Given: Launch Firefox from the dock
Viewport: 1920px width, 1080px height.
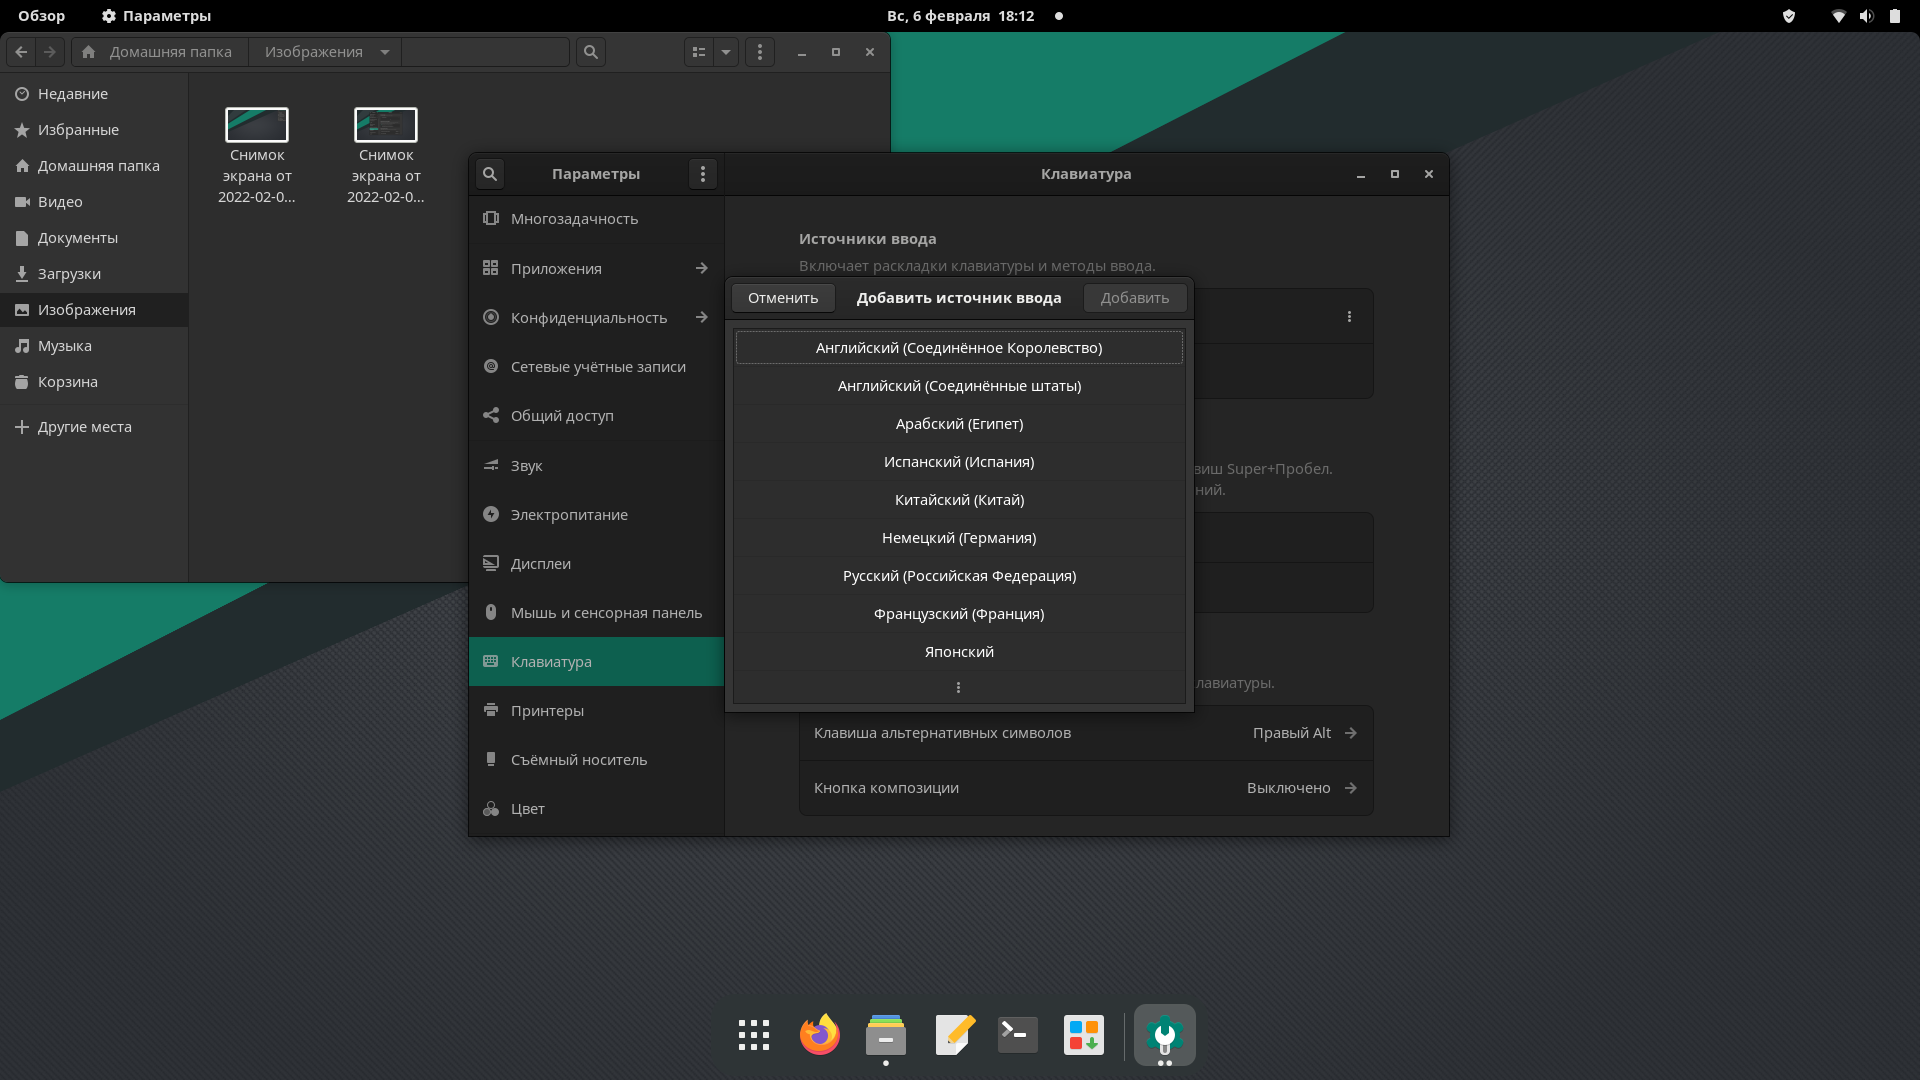Looking at the screenshot, I should 820,1035.
